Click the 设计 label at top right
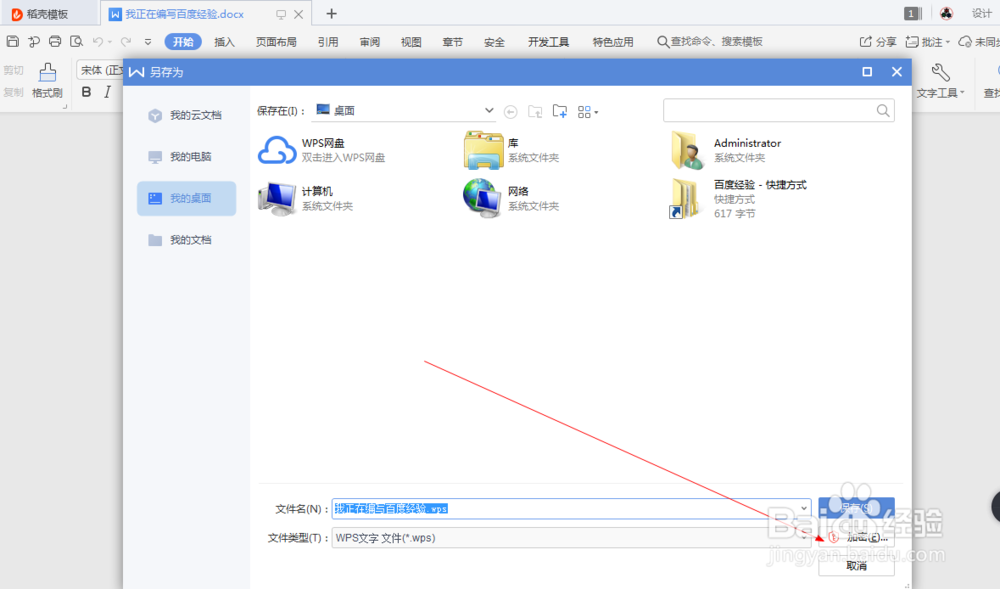This screenshot has width=1000, height=589. (982, 13)
